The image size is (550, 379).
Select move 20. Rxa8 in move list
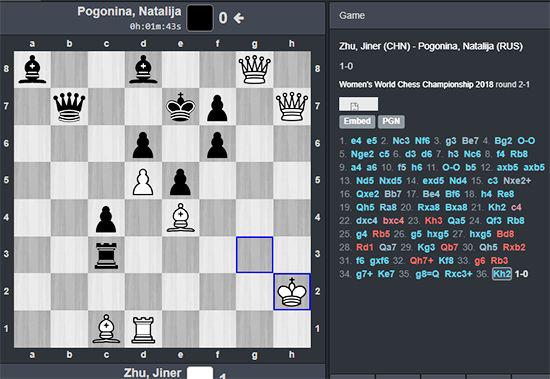[428, 207]
